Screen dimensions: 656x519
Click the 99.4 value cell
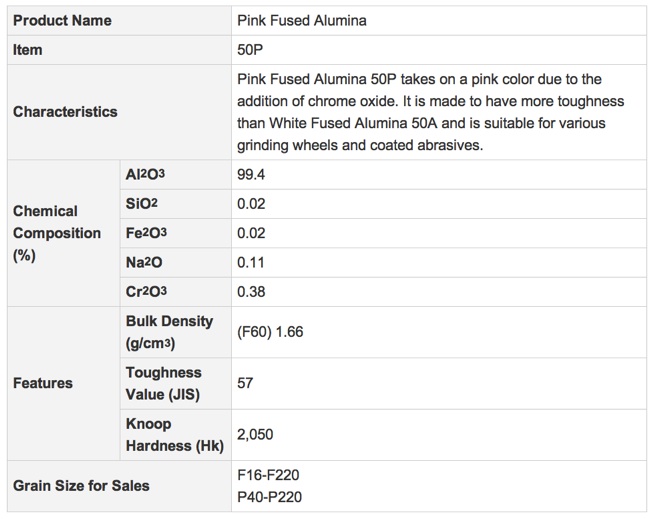pos(439,174)
